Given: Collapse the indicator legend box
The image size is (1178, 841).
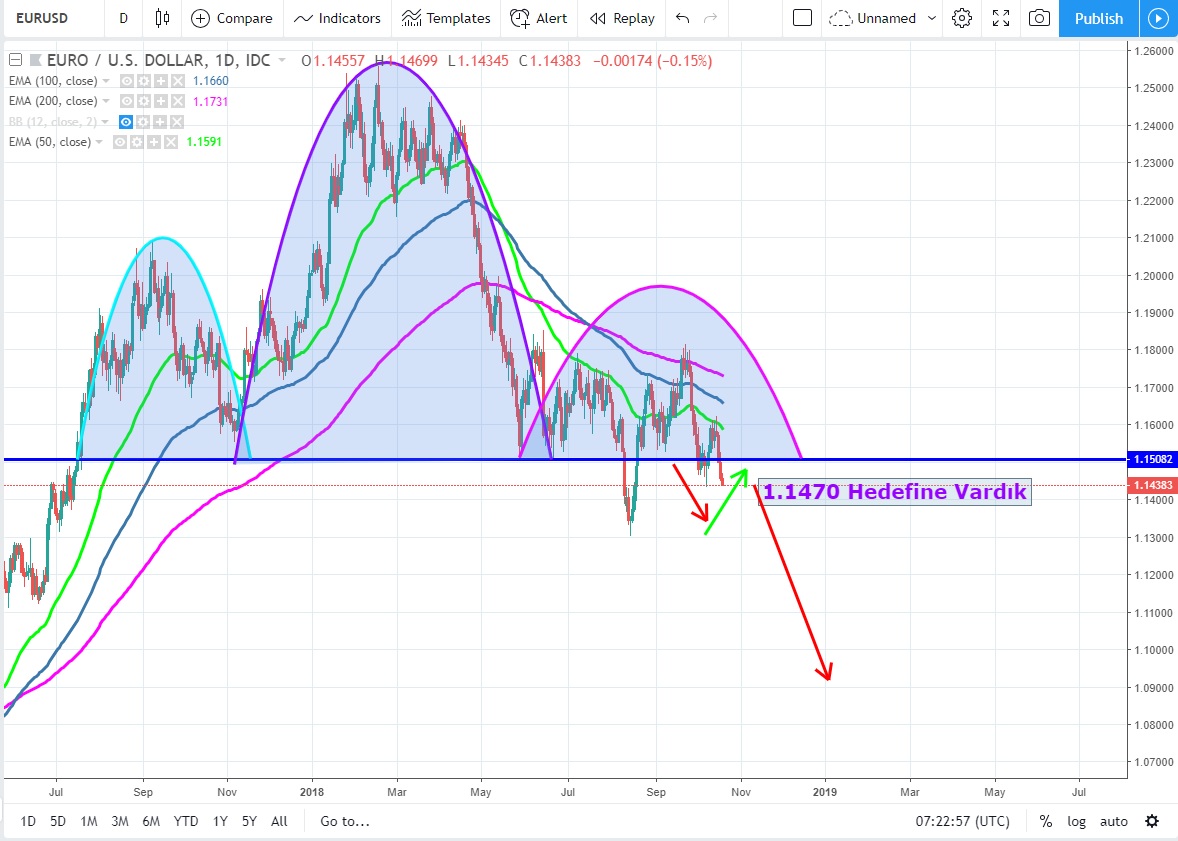Looking at the screenshot, I should pos(14,60).
